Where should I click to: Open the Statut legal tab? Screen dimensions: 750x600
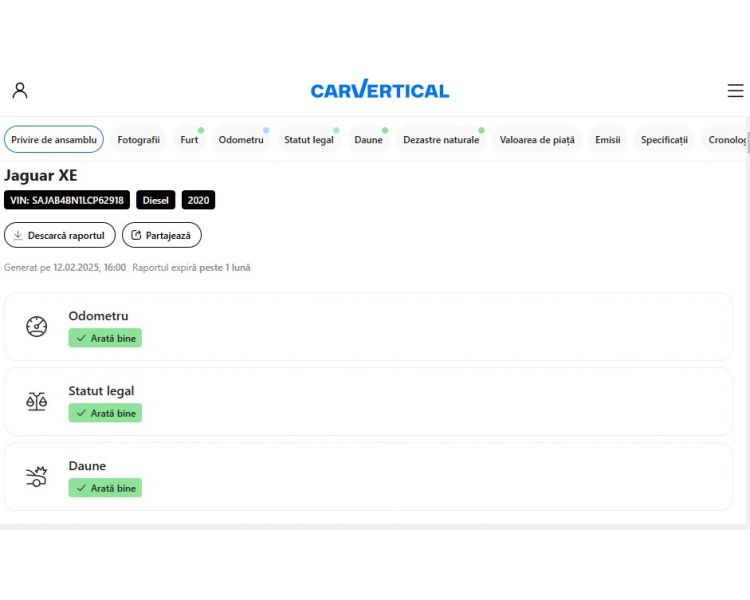[x=309, y=140]
